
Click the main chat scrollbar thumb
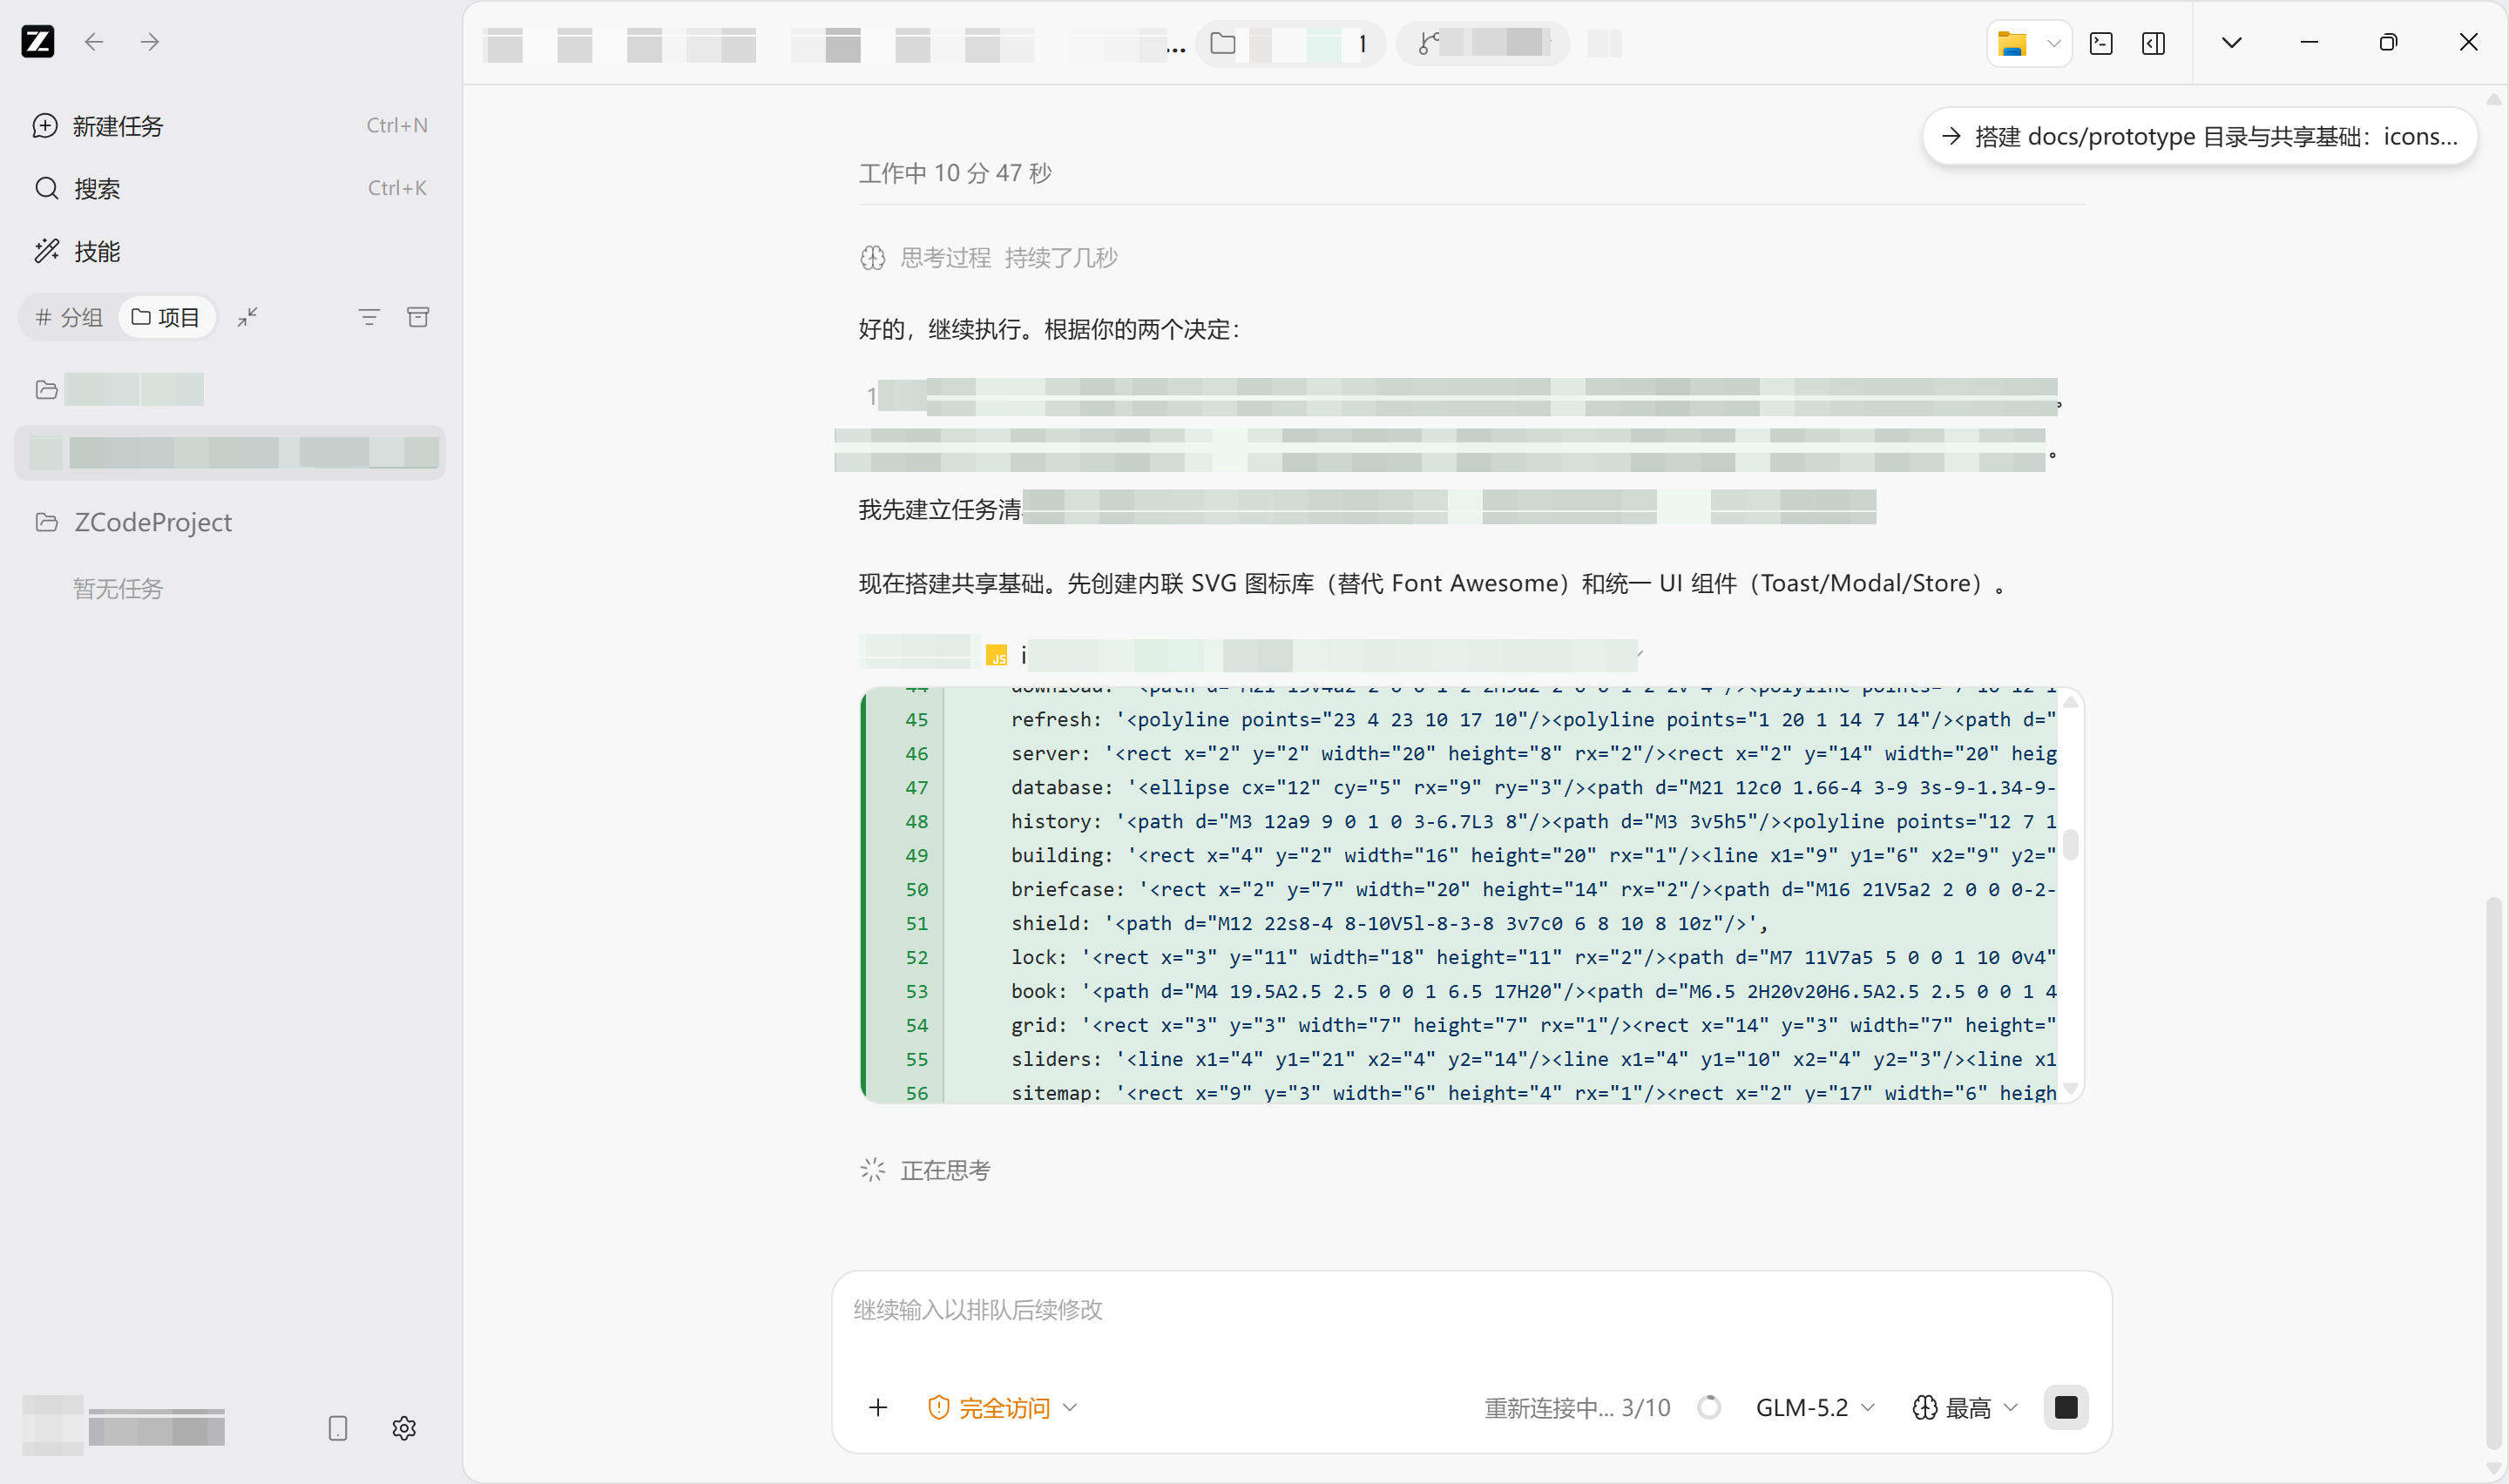(2493, 1175)
